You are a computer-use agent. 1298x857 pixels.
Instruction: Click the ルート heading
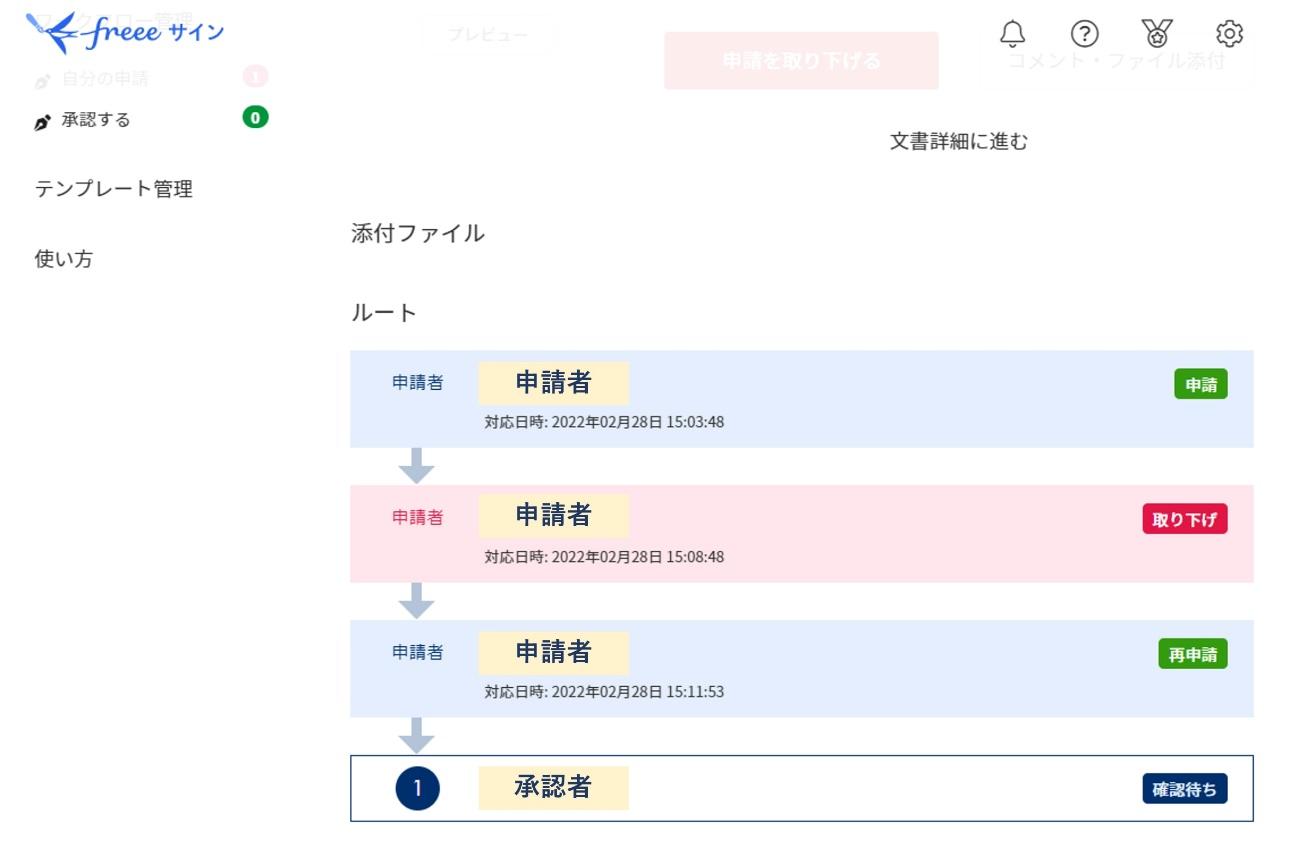pyautogui.click(x=384, y=313)
